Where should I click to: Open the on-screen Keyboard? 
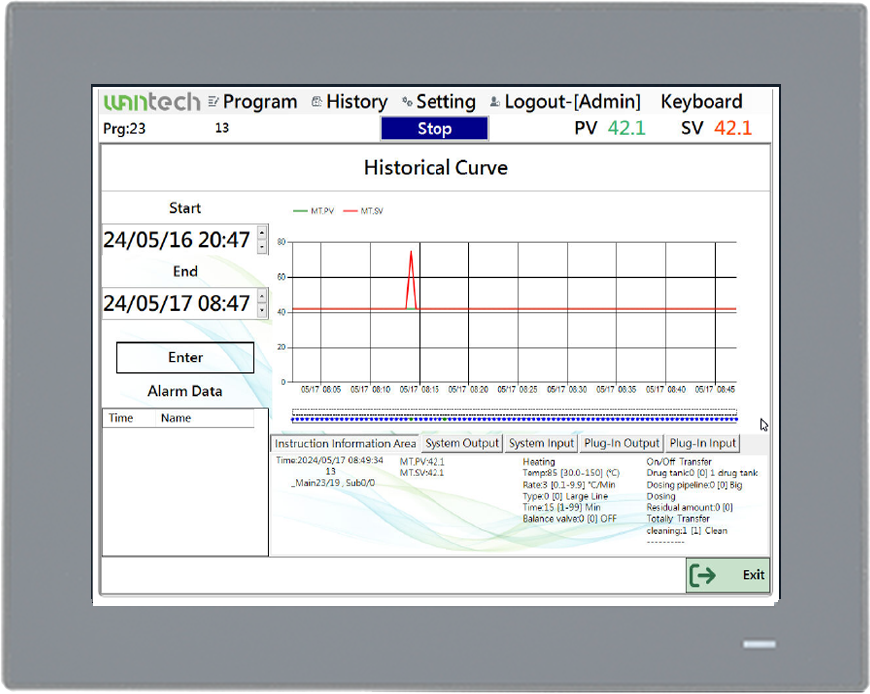(x=701, y=102)
